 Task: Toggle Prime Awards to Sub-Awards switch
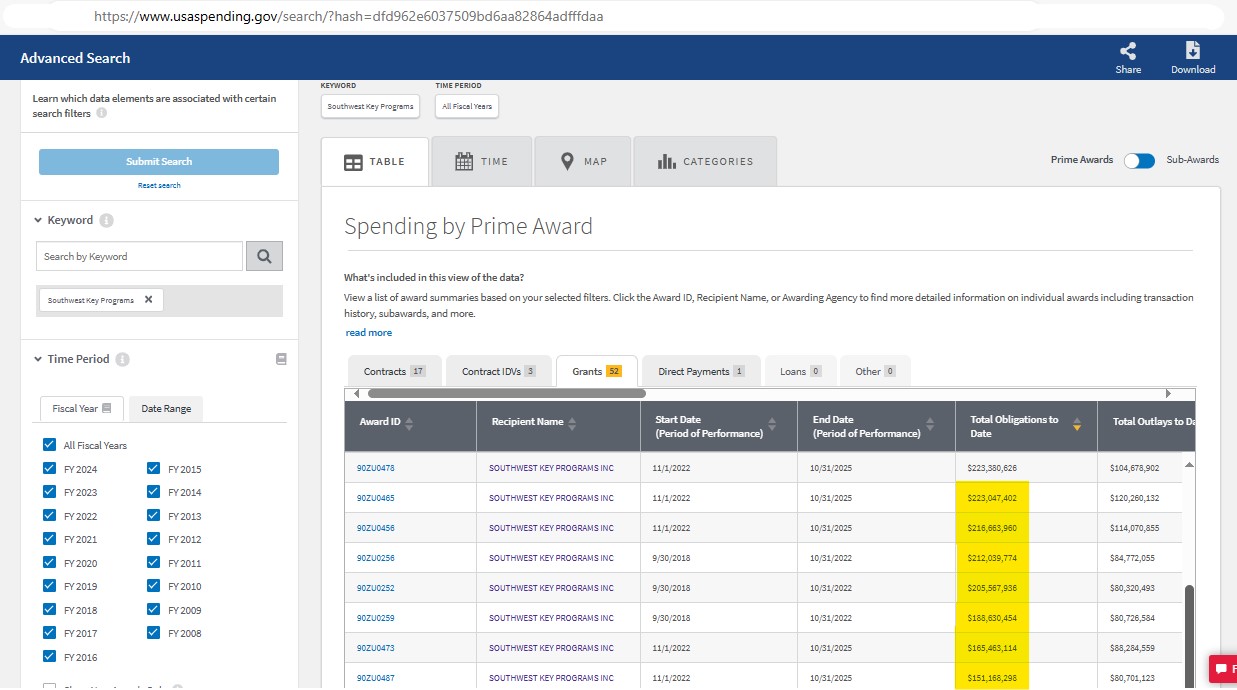tap(1139, 160)
